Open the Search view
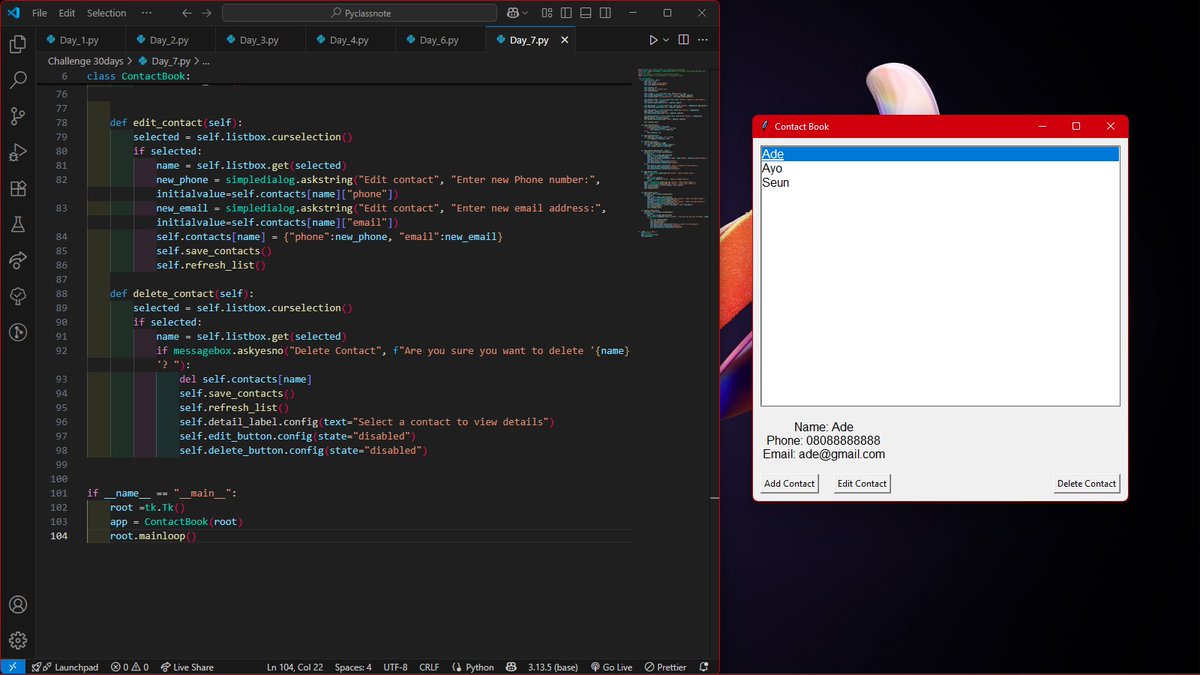 coord(16,81)
